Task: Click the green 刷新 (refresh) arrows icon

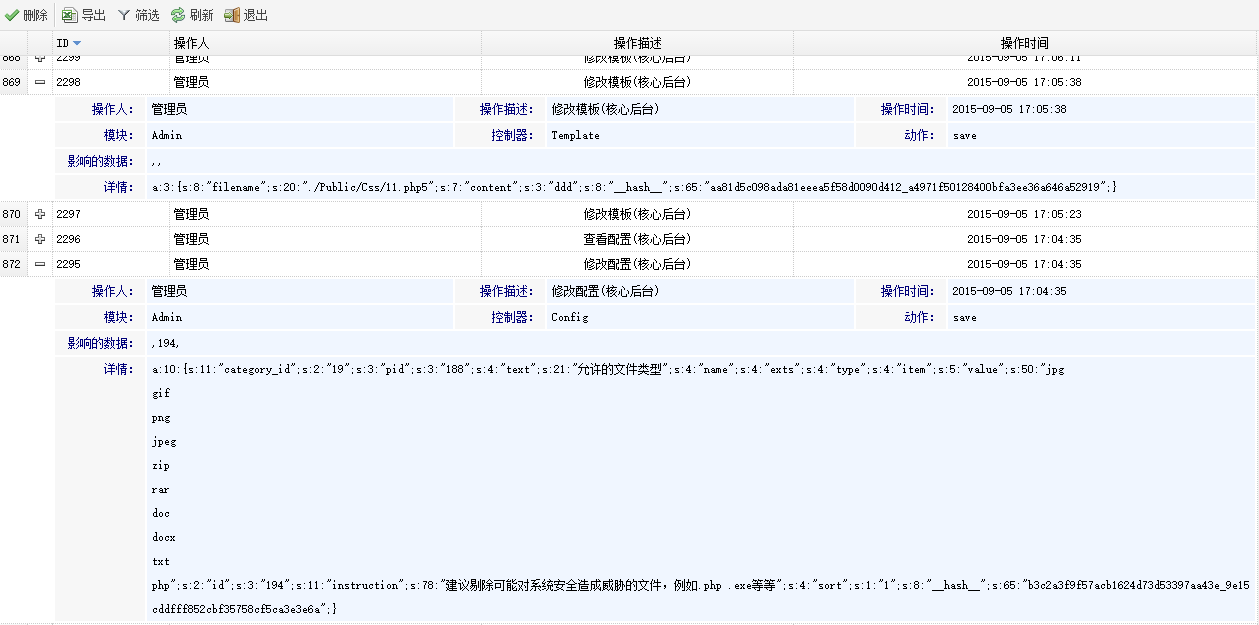Action: 177,15
